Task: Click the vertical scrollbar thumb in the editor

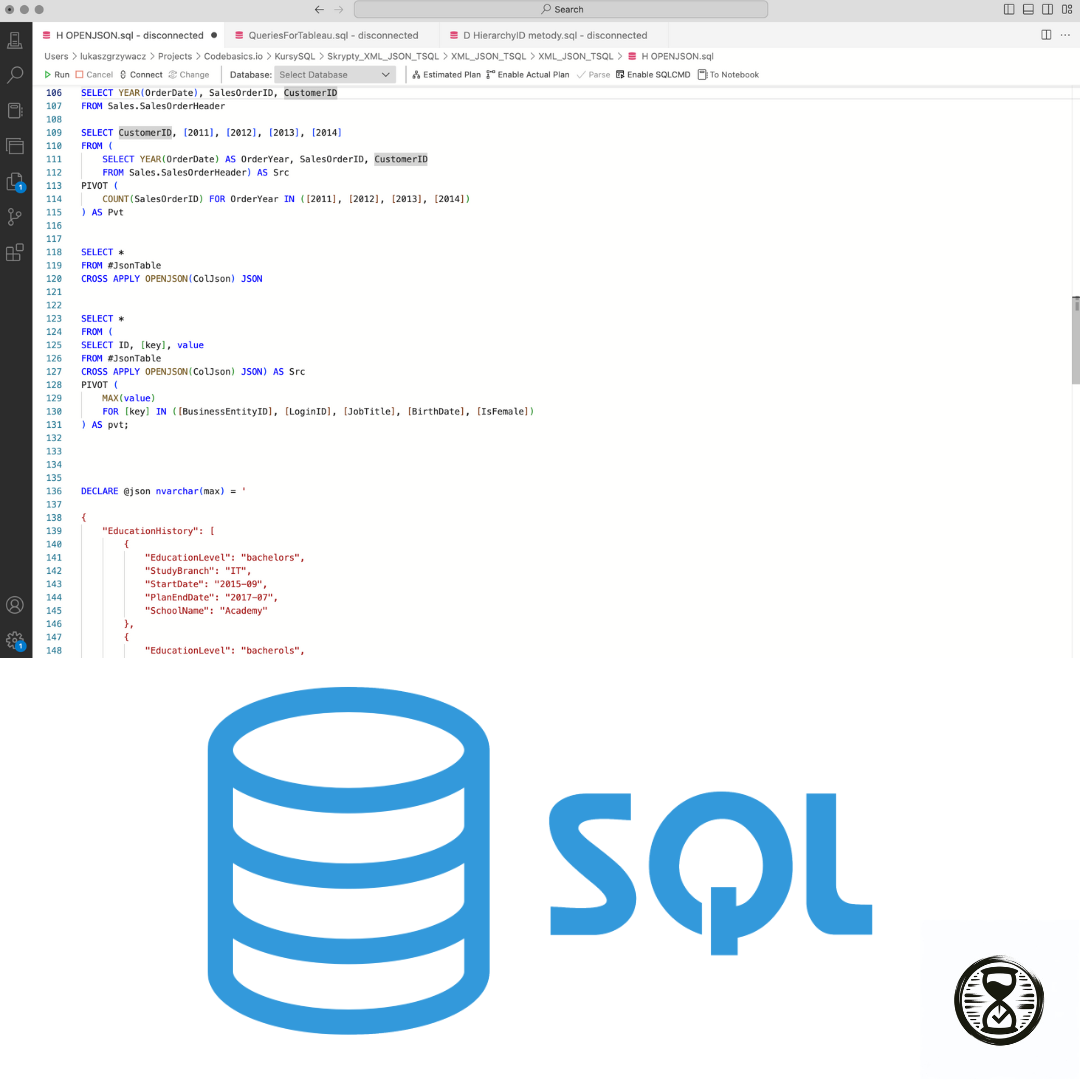Action: 1075,340
